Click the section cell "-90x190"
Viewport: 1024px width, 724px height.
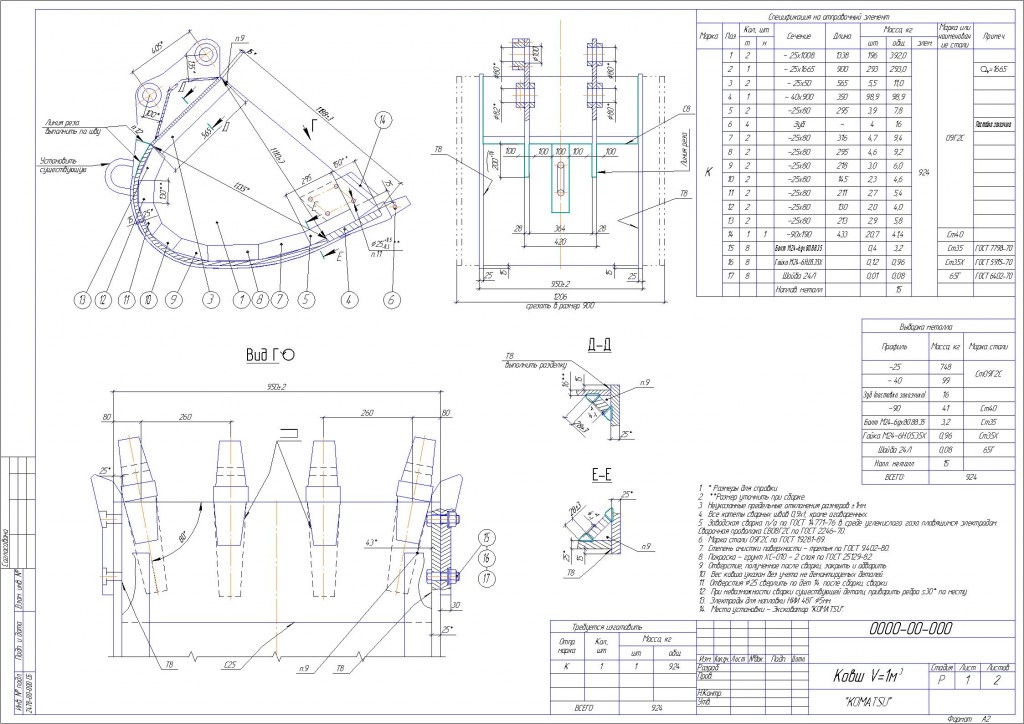tap(798, 235)
